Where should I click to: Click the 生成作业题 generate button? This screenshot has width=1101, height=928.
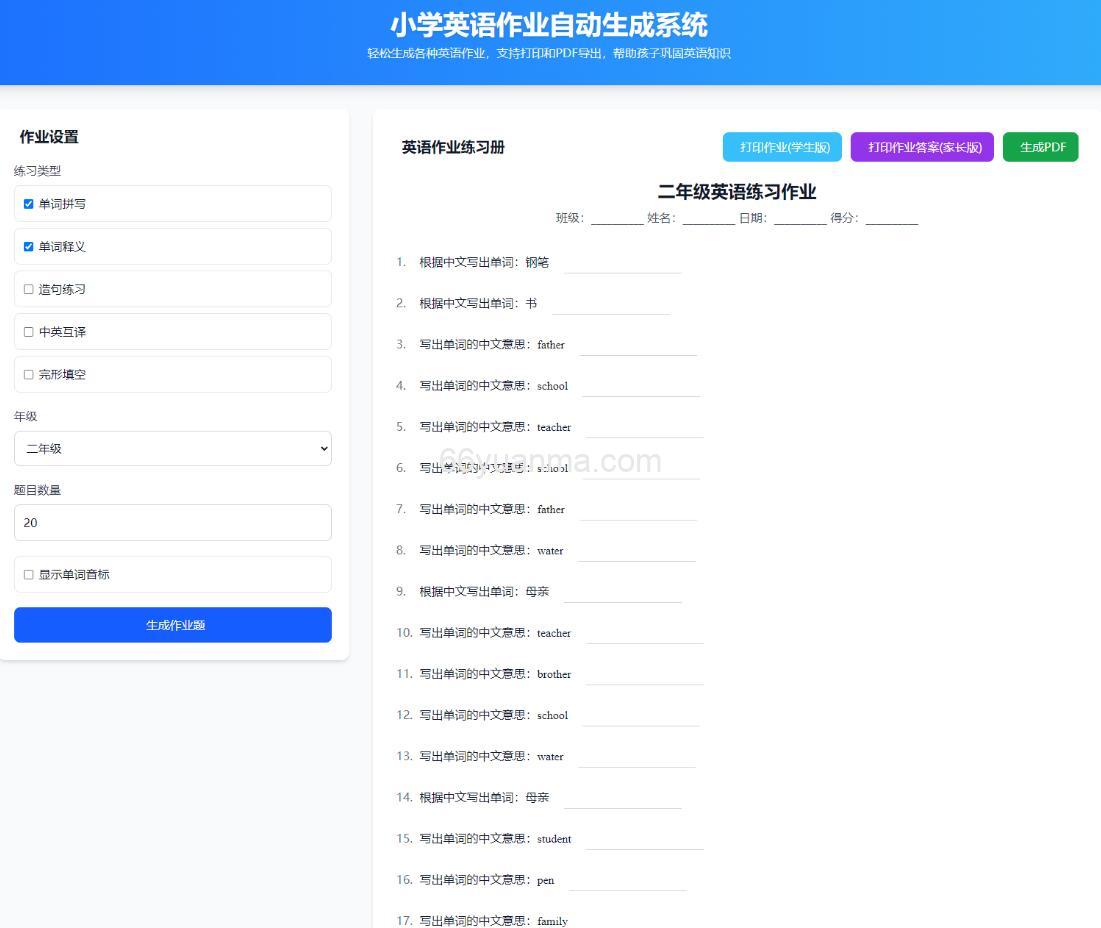(x=172, y=624)
